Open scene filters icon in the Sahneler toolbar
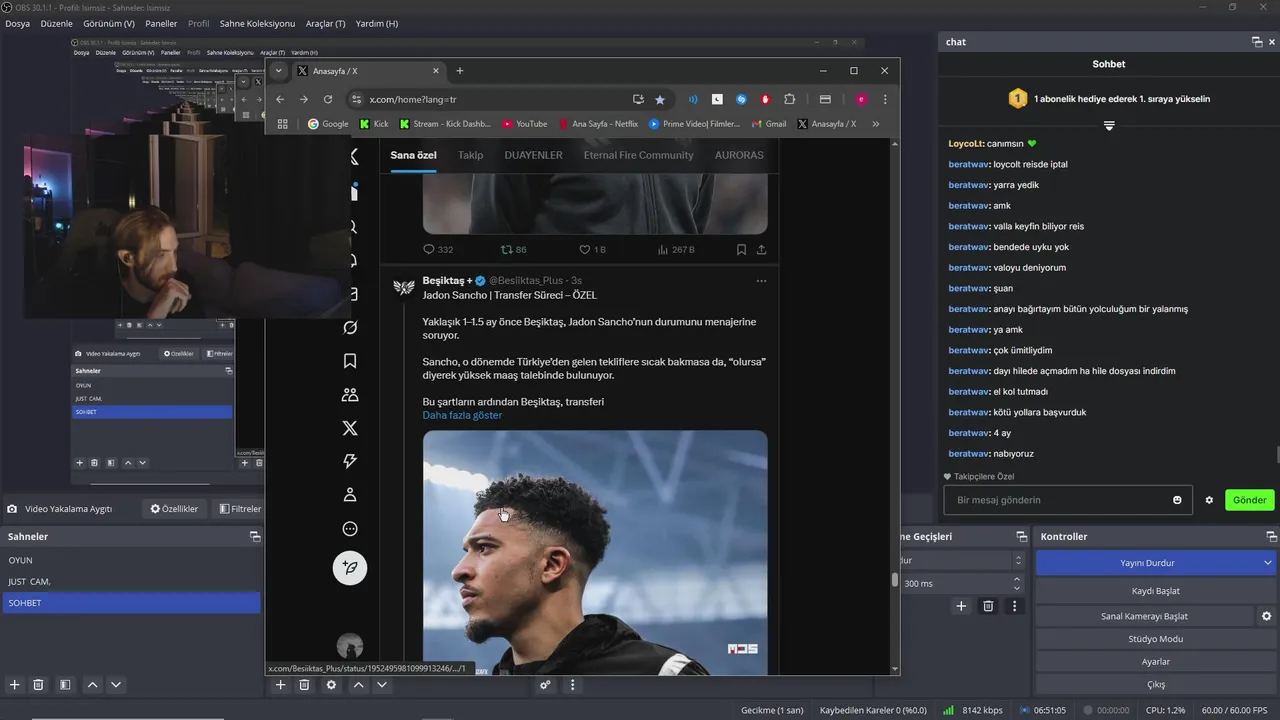 (x=65, y=685)
